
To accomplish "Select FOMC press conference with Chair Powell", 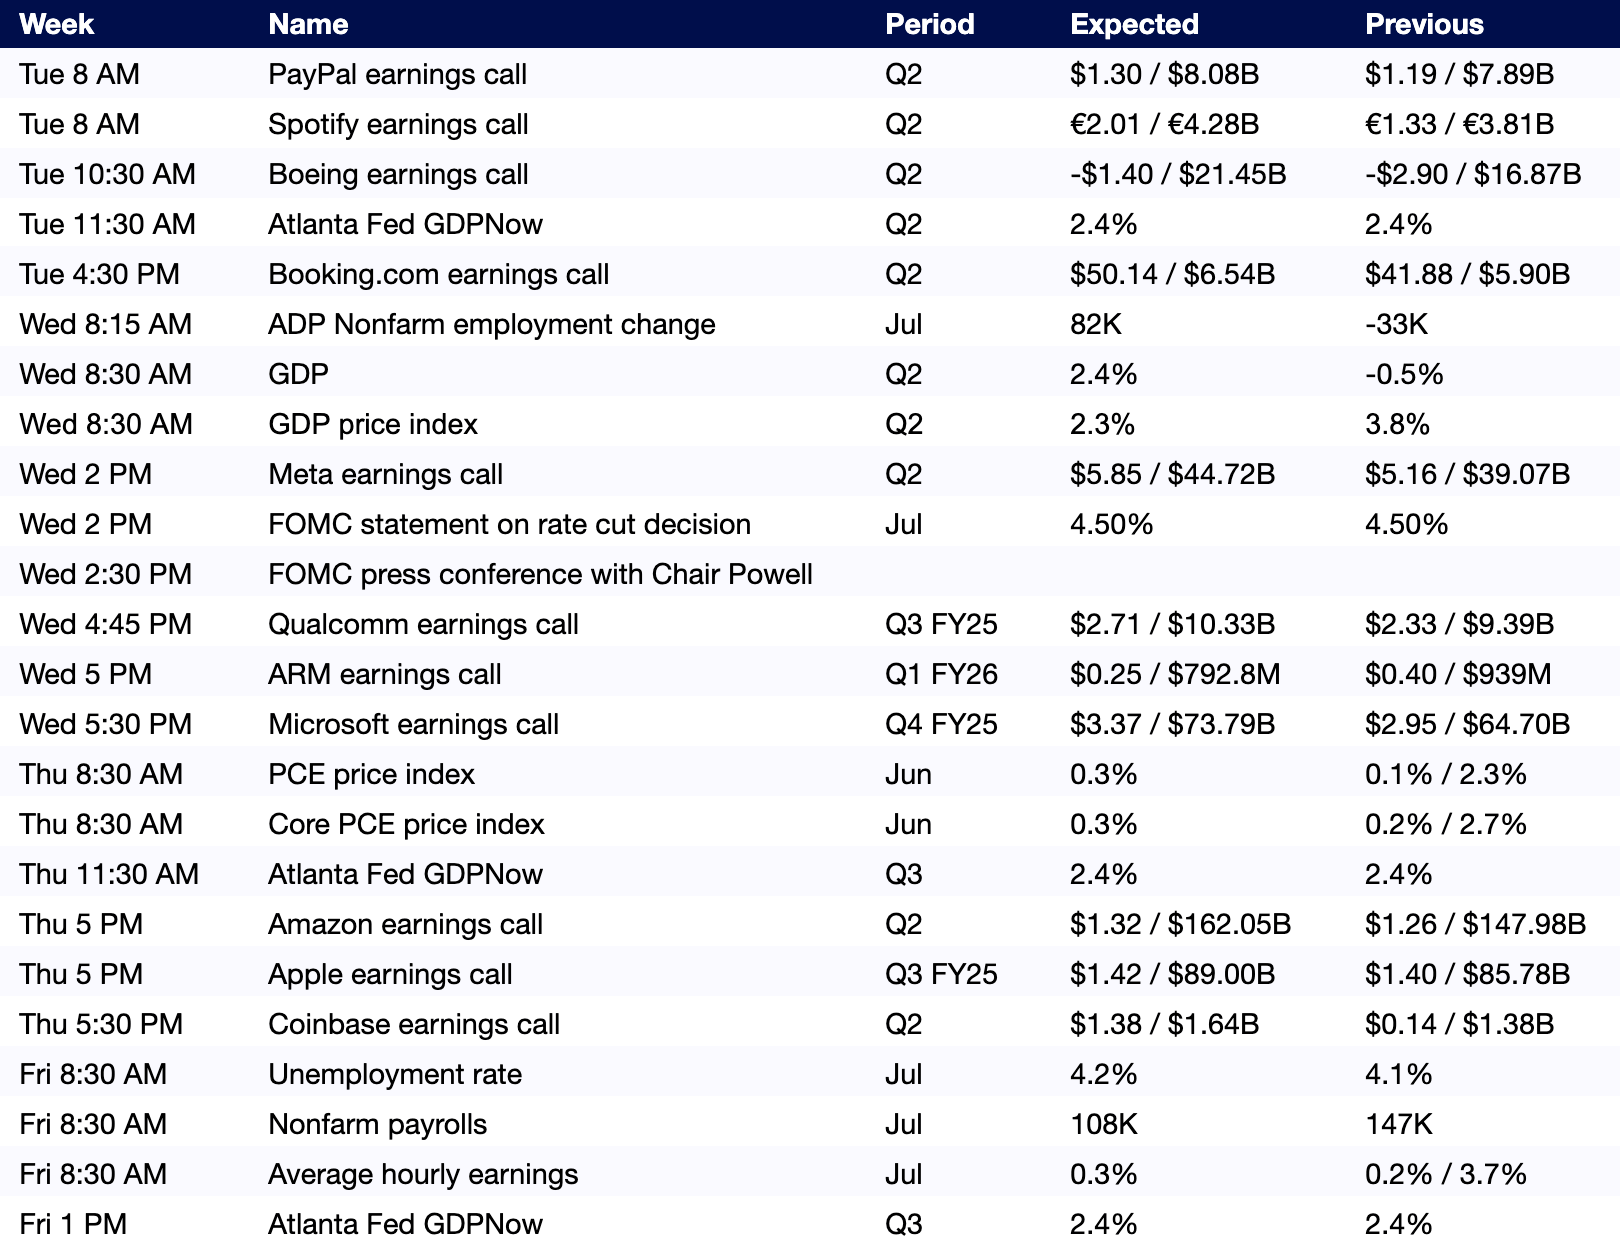I will (540, 574).
